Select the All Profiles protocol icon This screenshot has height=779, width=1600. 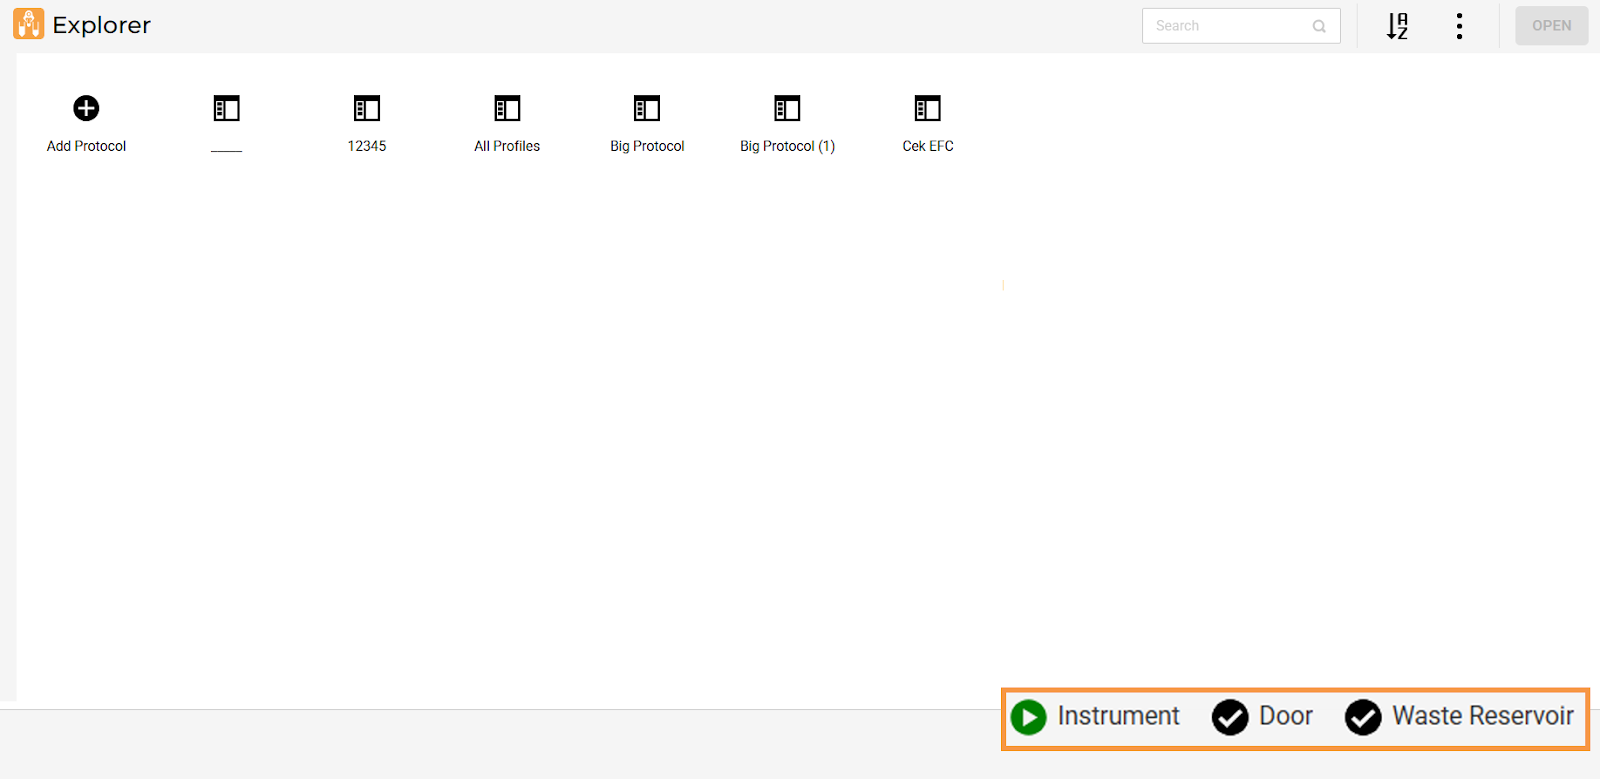click(507, 109)
